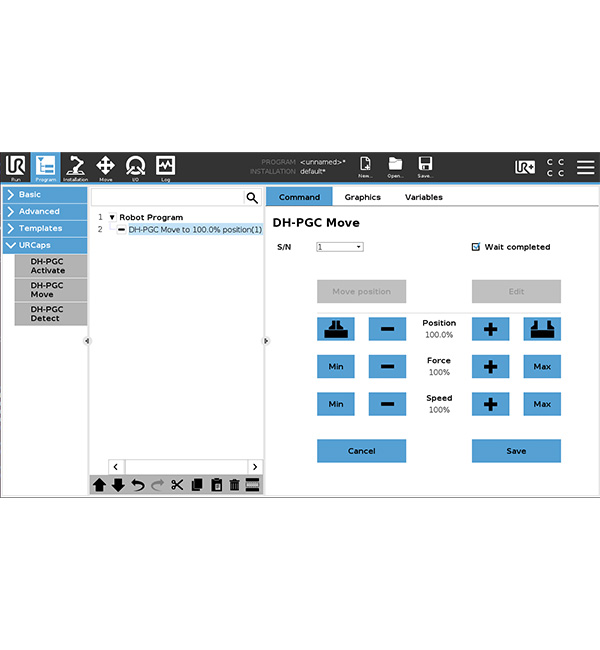The height and width of the screenshot is (650, 600).
Task: Insert a DH-PGC Detect node
Action: tap(51, 314)
